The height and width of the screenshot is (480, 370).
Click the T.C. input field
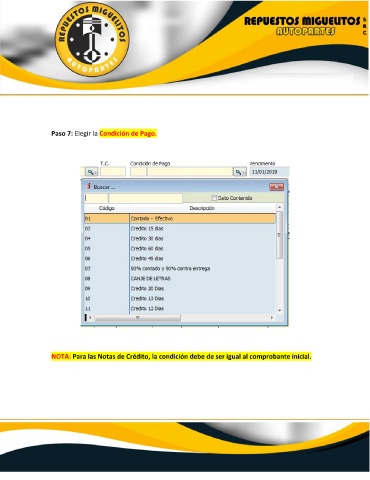pyautogui.click(x=113, y=172)
